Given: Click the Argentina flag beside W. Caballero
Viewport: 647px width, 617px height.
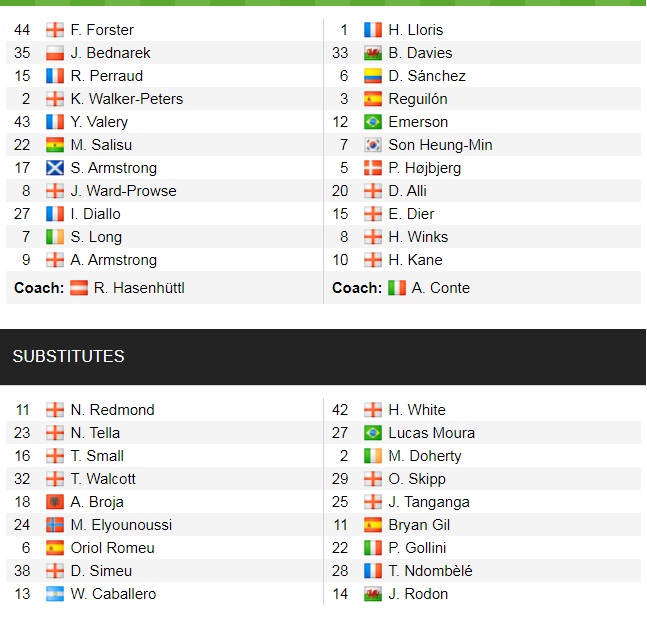Looking at the screenshot, I should point(55,594).
